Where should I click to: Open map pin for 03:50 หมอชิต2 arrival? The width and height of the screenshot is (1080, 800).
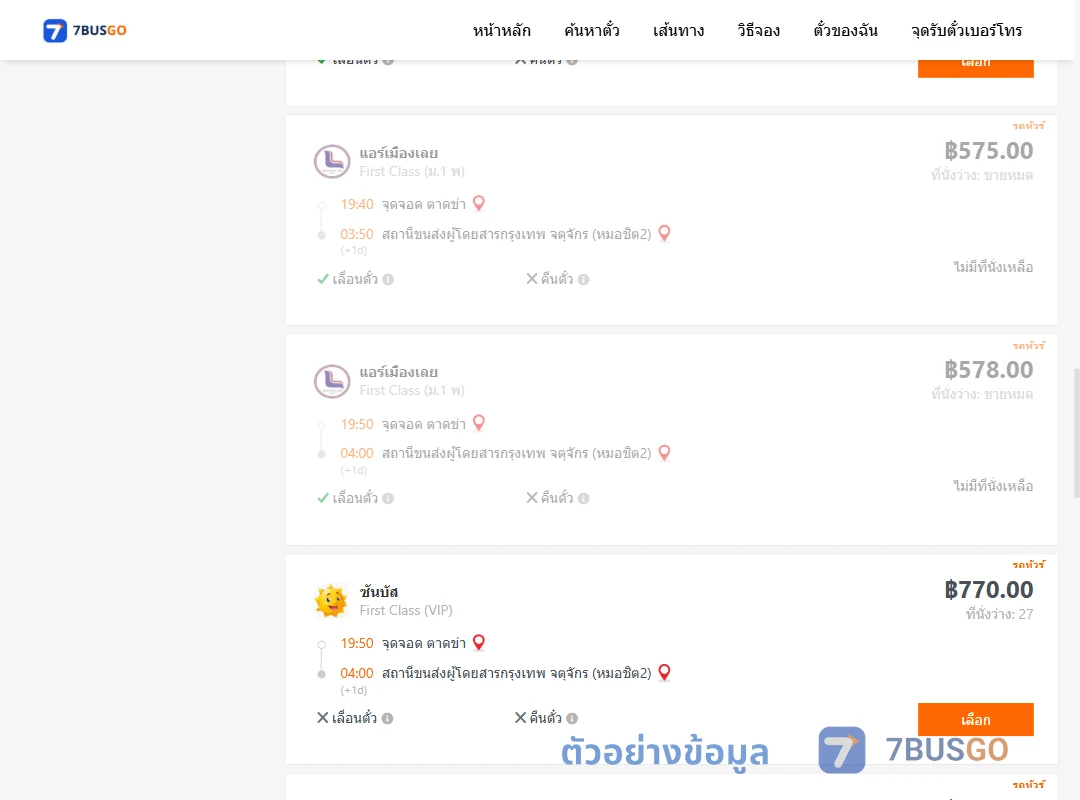click(664, 233)
